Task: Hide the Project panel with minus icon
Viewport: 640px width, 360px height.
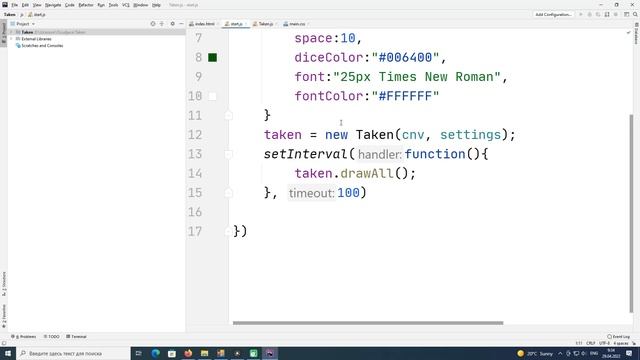Action: [181, 24]
